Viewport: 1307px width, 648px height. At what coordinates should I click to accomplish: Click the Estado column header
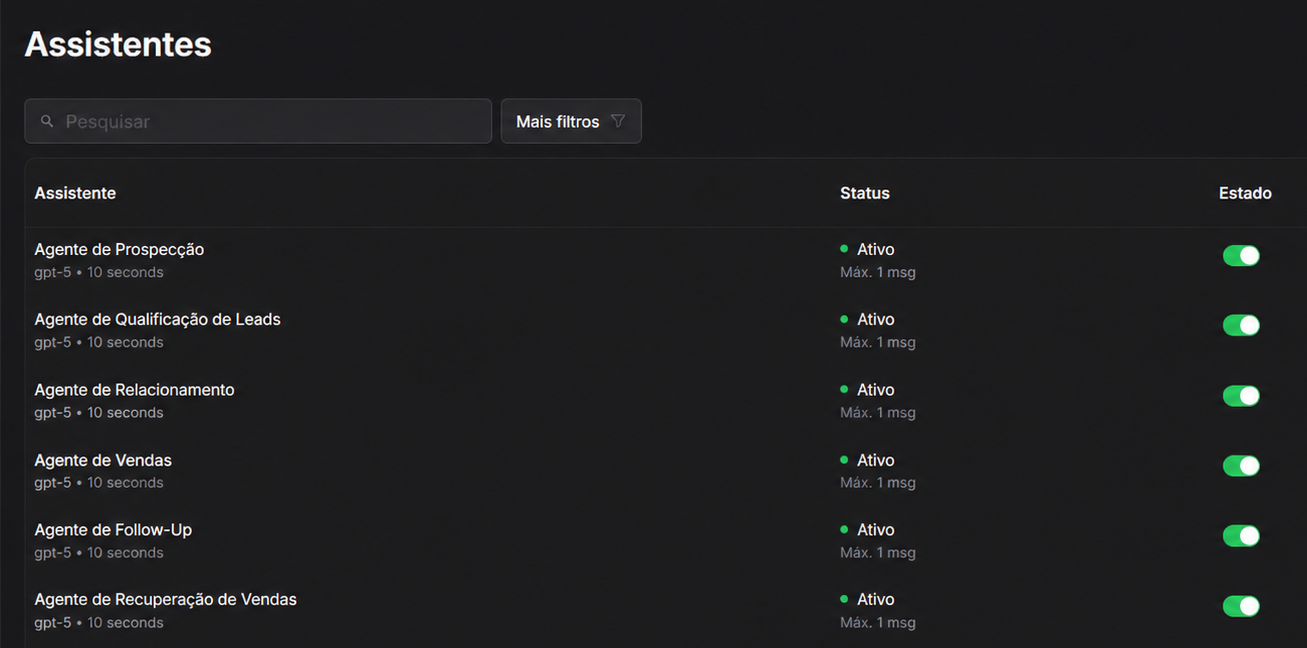point(1245,193)
